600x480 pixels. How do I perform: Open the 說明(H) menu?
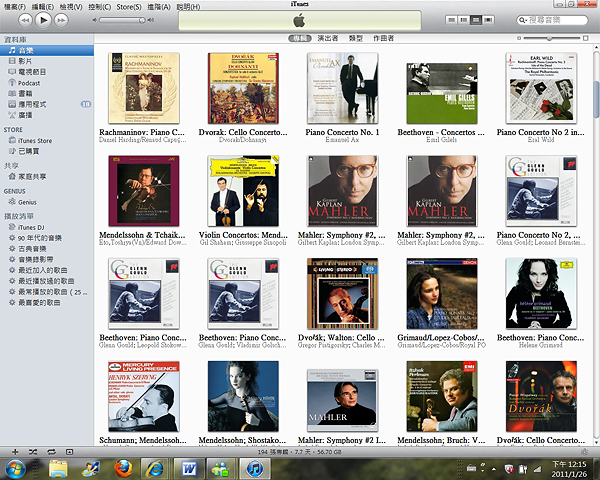[188, 7]
